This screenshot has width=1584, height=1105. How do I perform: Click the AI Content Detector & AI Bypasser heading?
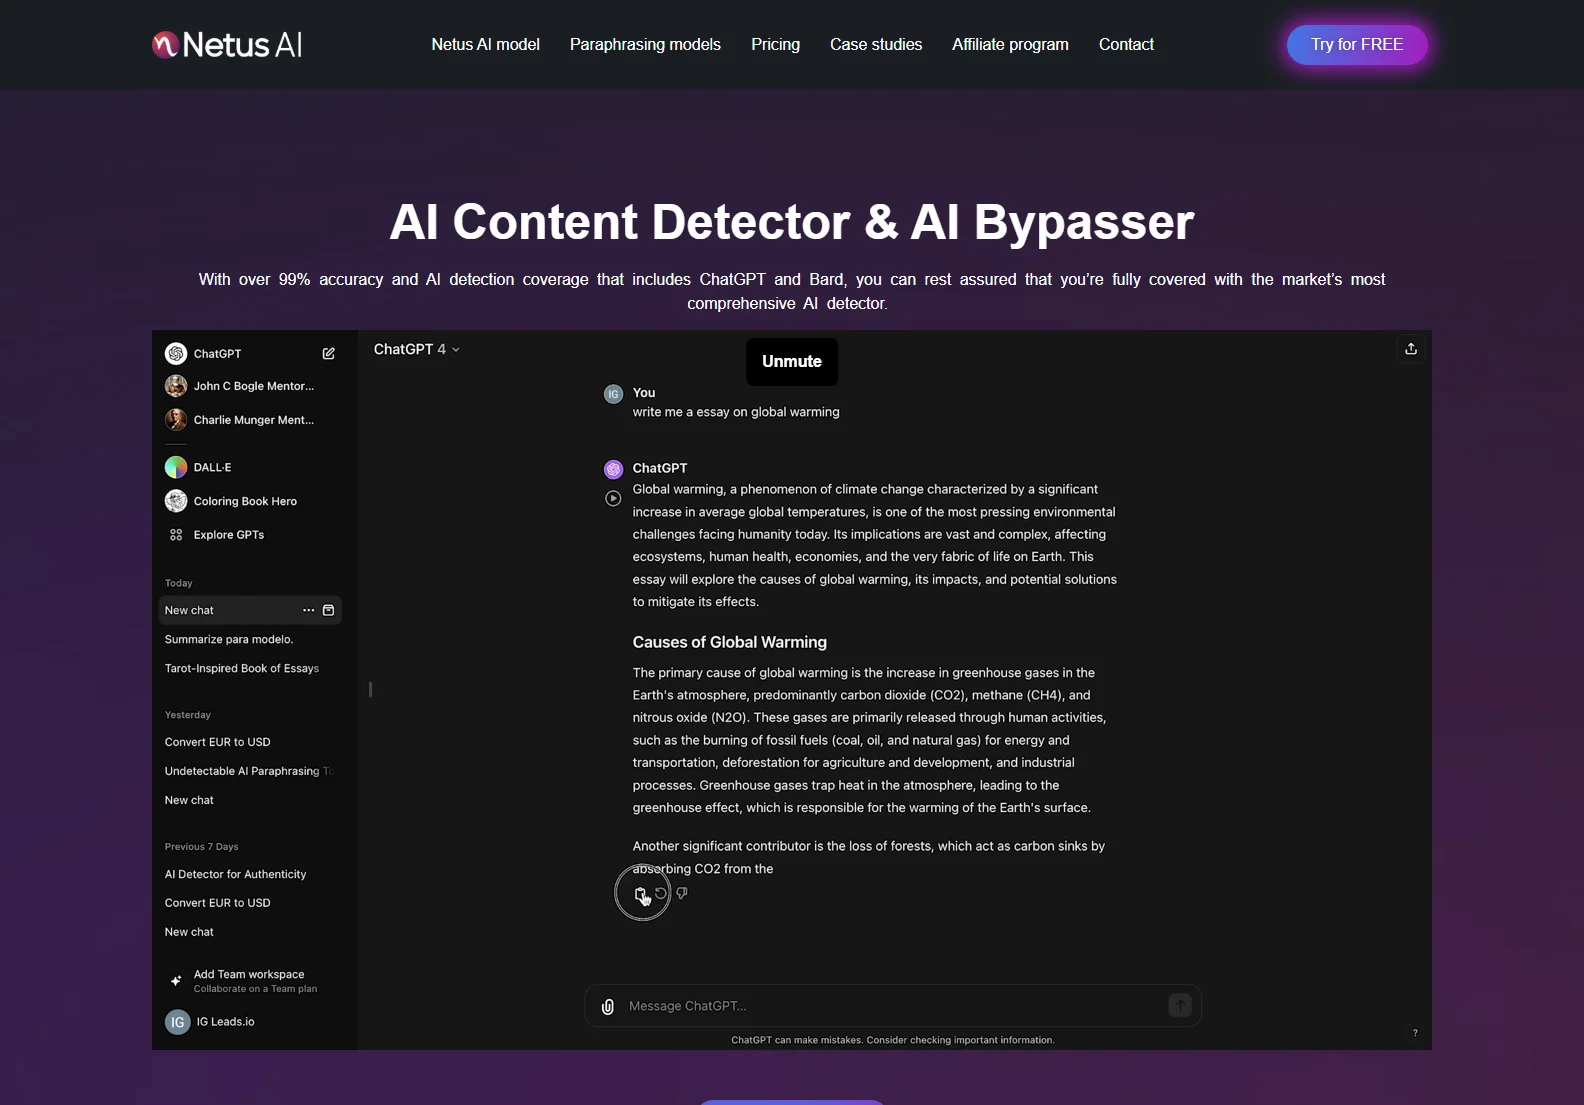[792, 221]
